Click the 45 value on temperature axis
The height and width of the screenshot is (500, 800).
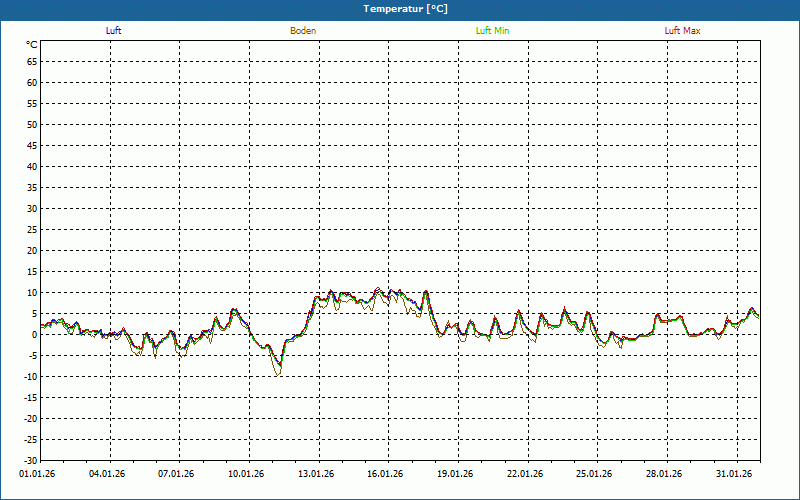click(x=32, y=146)
